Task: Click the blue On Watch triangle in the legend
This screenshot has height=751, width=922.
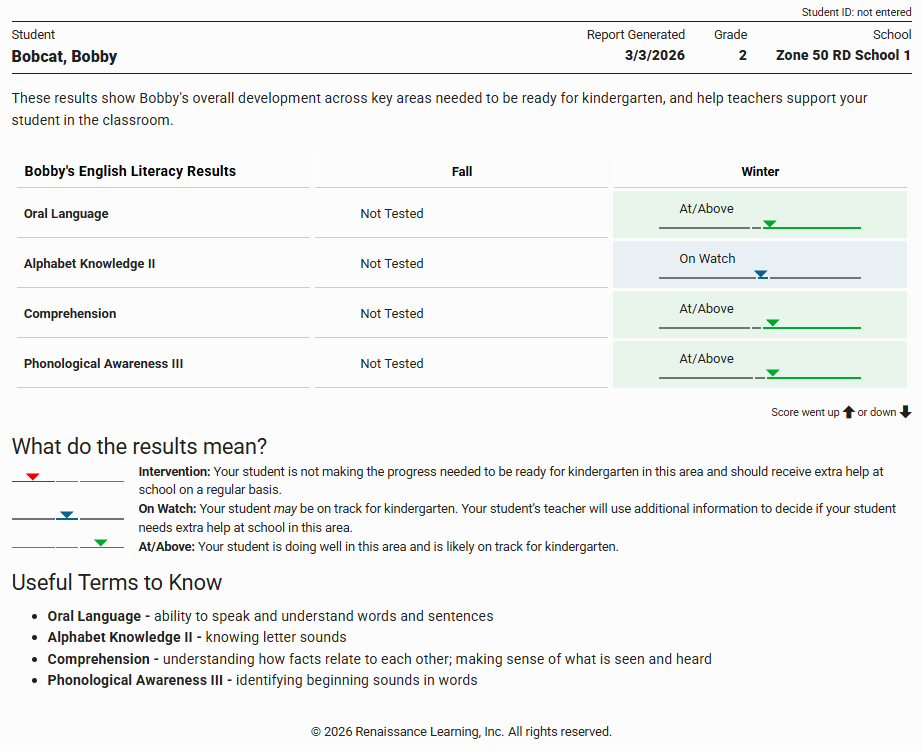Action: coord(67,515)
